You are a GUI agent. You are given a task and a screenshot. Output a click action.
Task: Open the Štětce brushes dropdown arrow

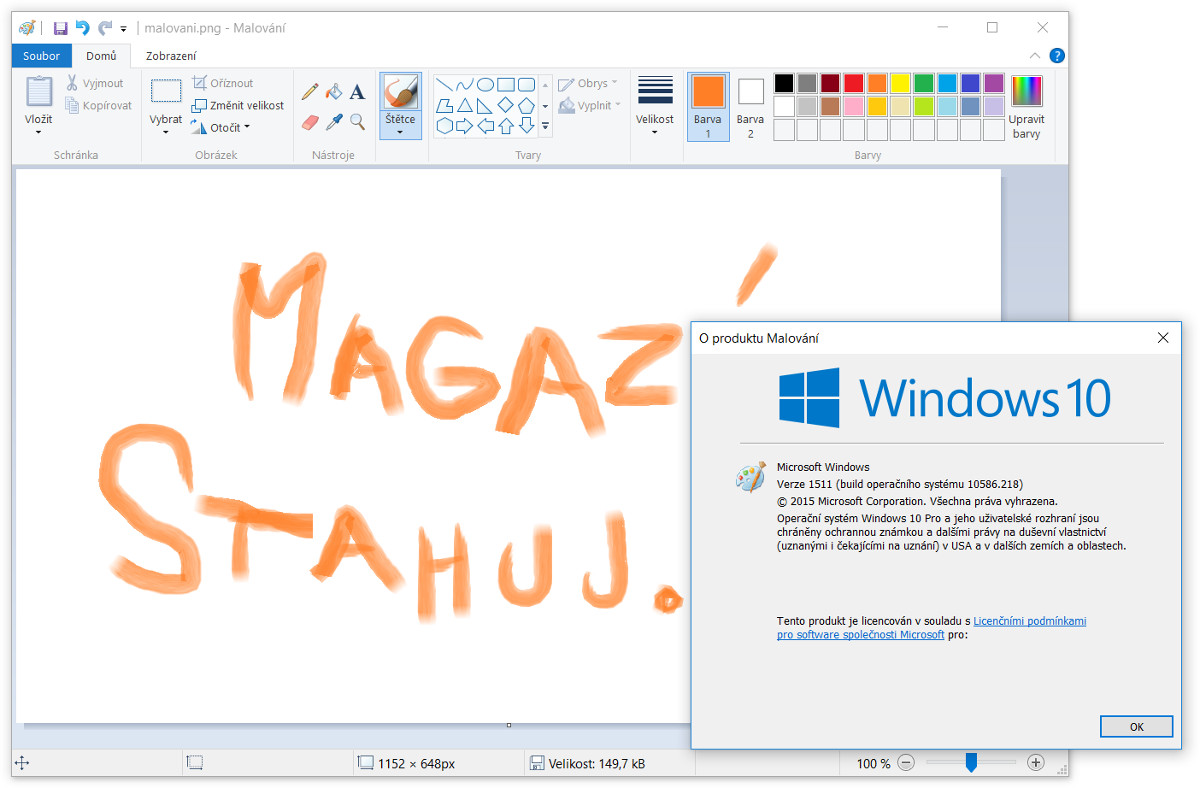400,131
